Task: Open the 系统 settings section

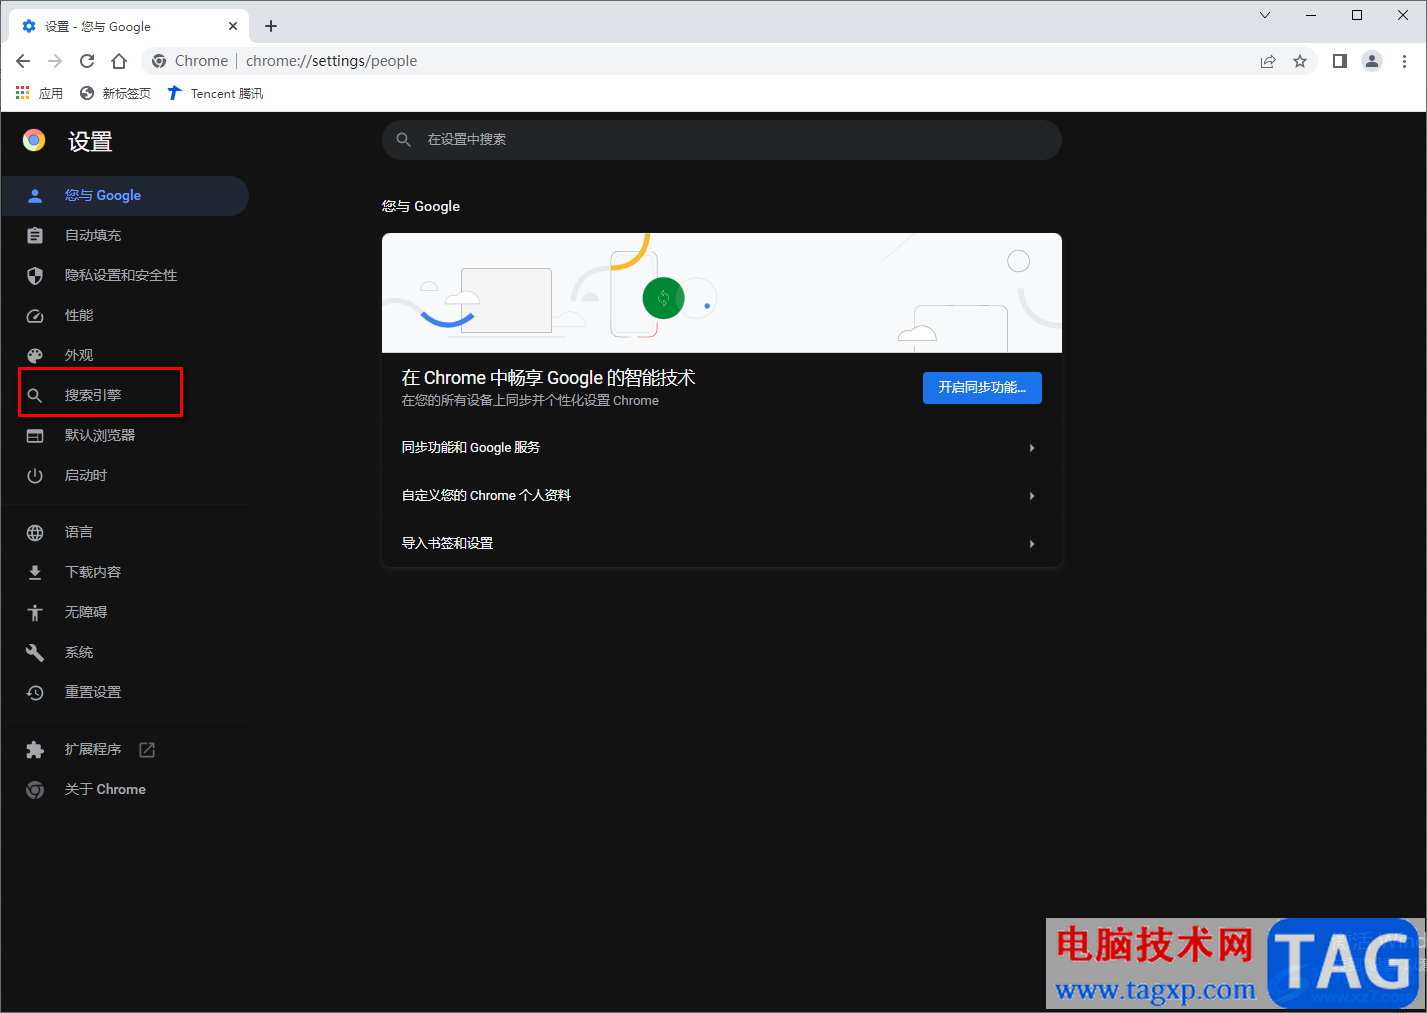Action: pos(124,652)
